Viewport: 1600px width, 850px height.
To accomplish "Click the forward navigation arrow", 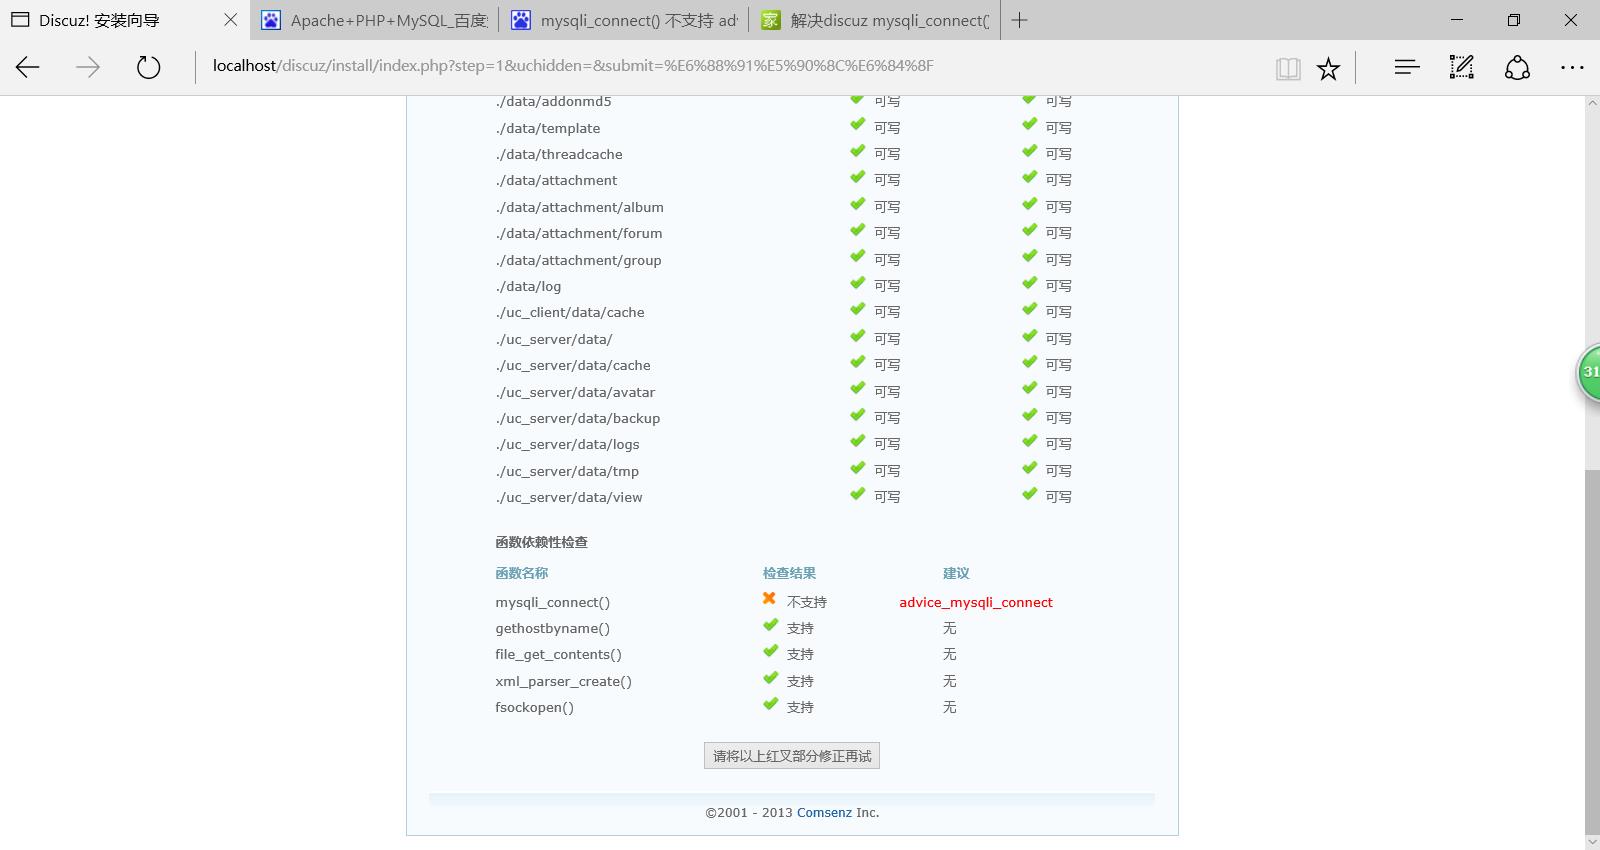I will click(88, 67).
